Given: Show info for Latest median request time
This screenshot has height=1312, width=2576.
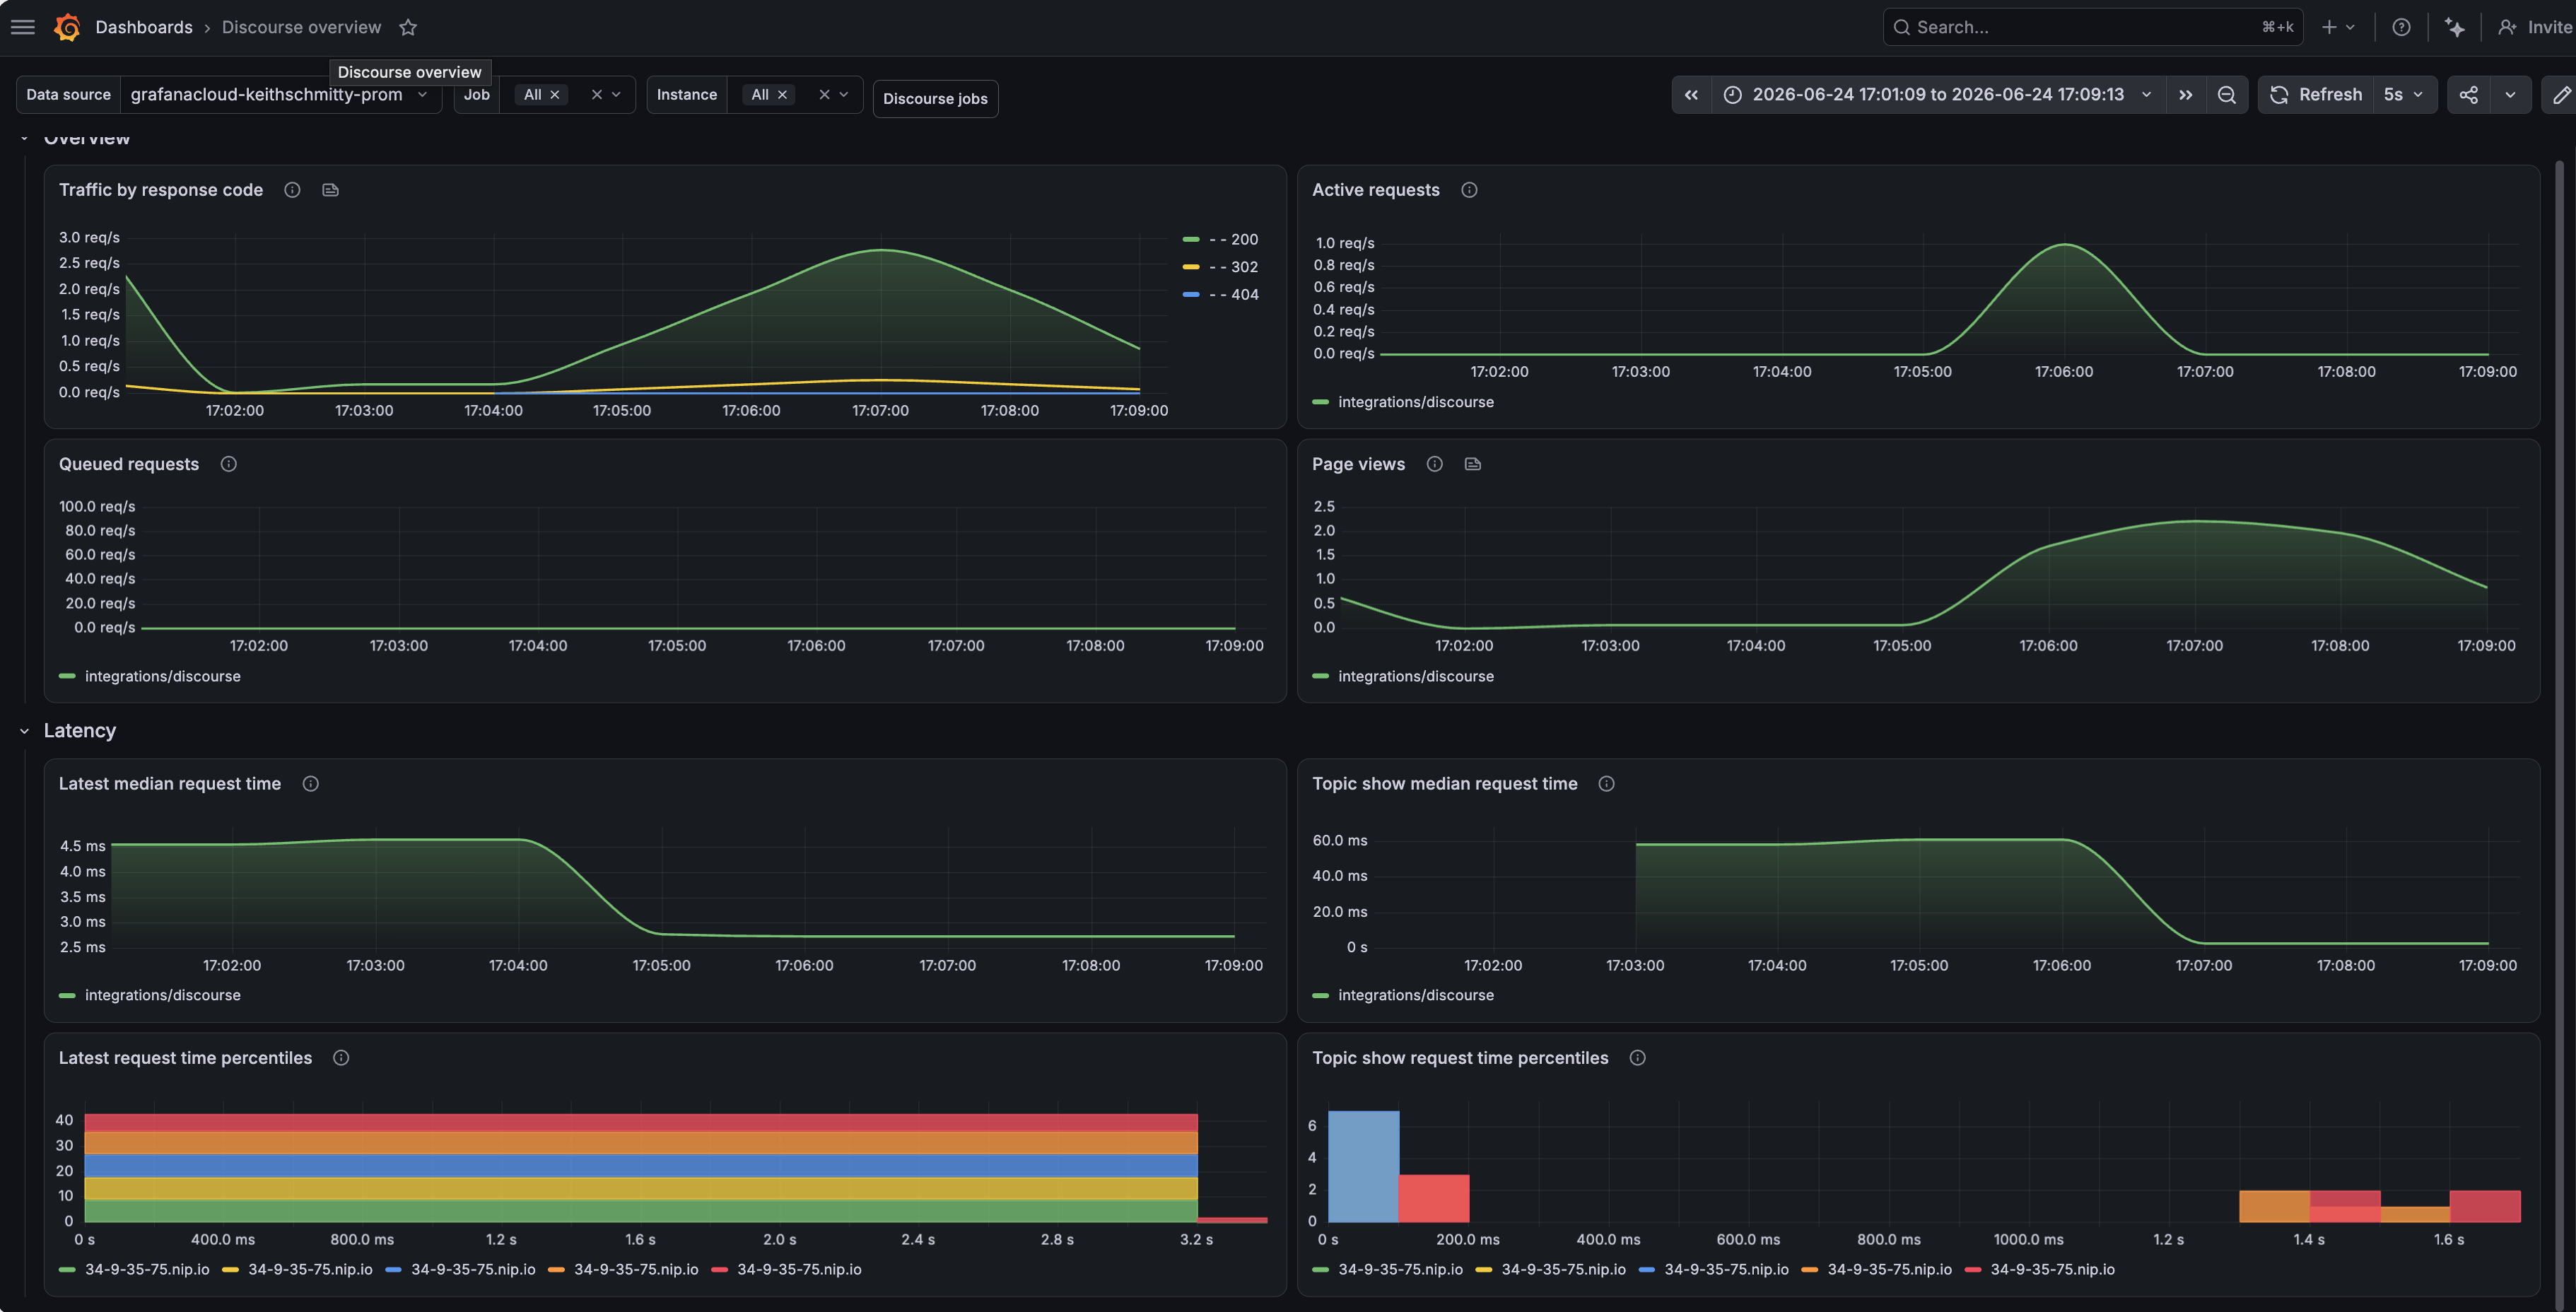Looking at the screenshot, I should click(x=311, y=784).
